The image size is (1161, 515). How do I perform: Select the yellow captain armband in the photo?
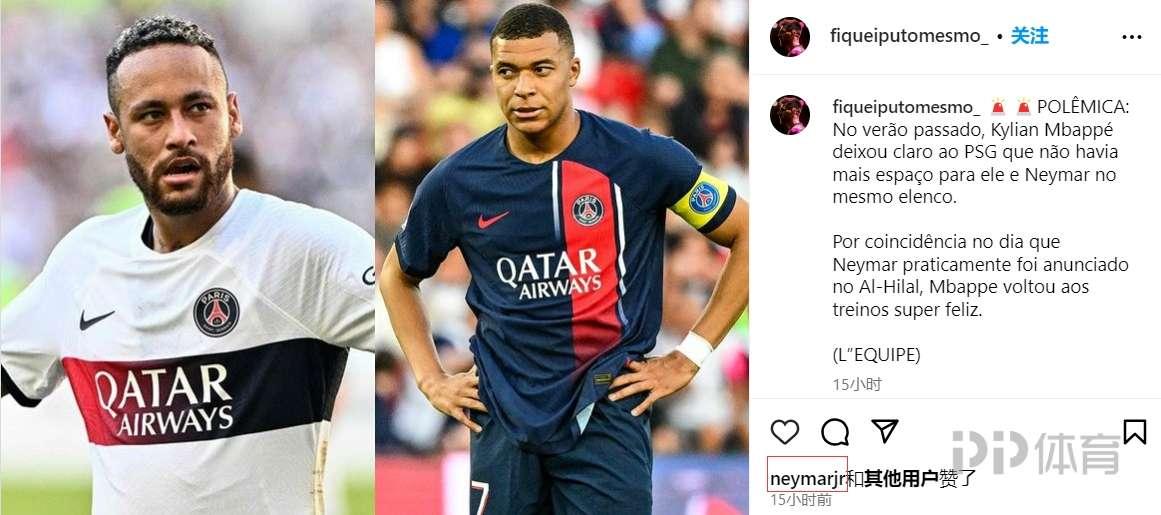point(702,201)
